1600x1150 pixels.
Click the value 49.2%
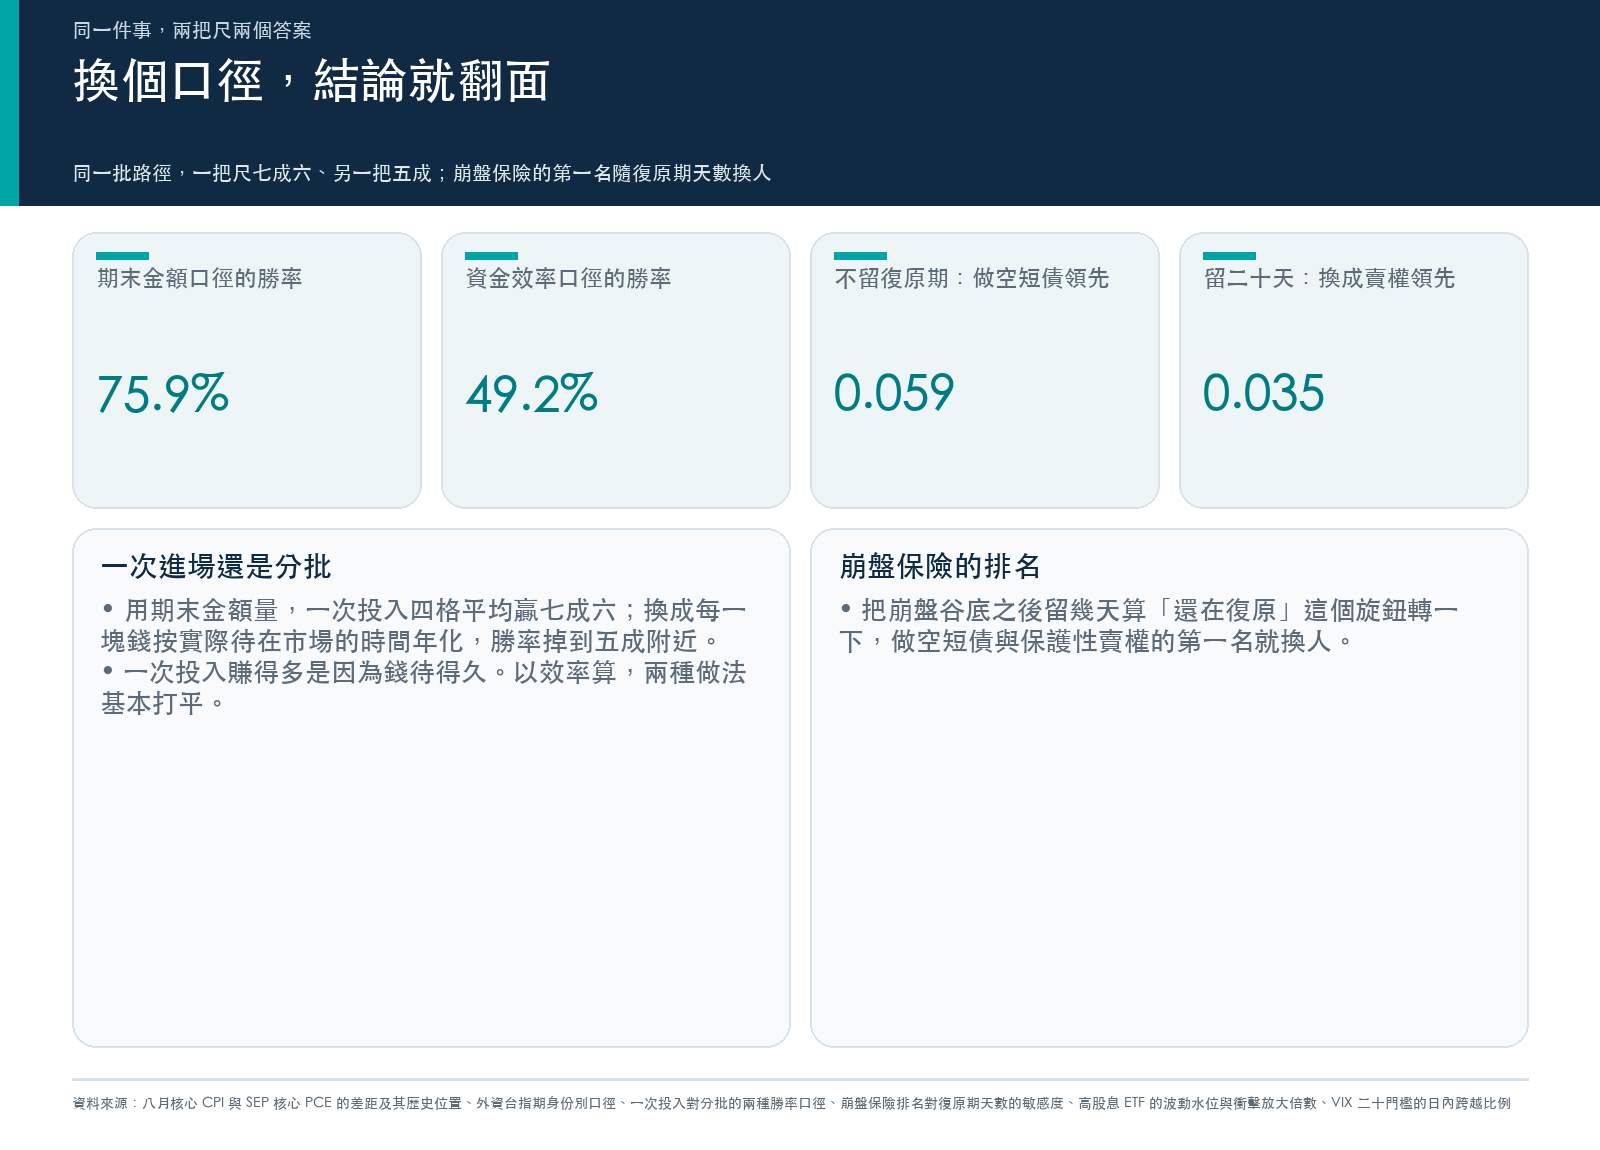pos(532,393)
